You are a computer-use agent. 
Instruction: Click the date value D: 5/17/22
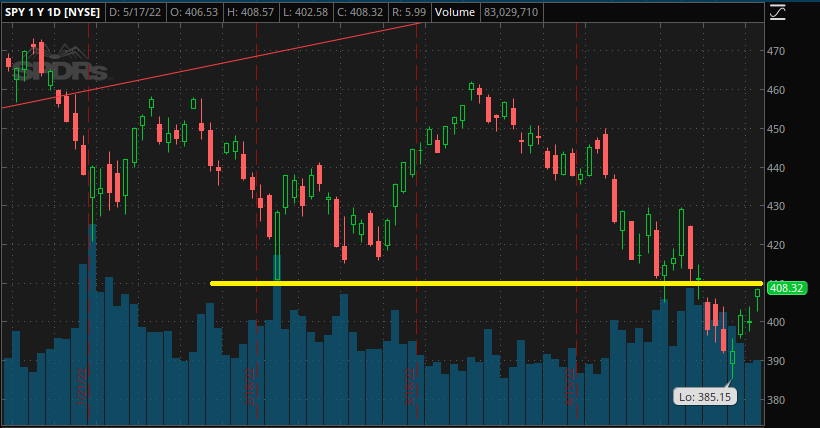tap(135, 12)
